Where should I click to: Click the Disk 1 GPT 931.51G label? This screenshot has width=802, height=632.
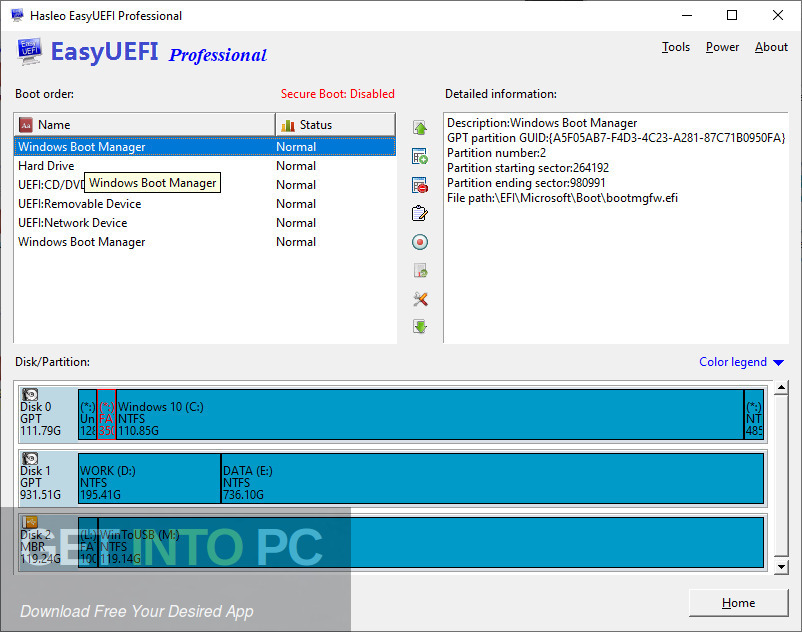click(40, 483)
